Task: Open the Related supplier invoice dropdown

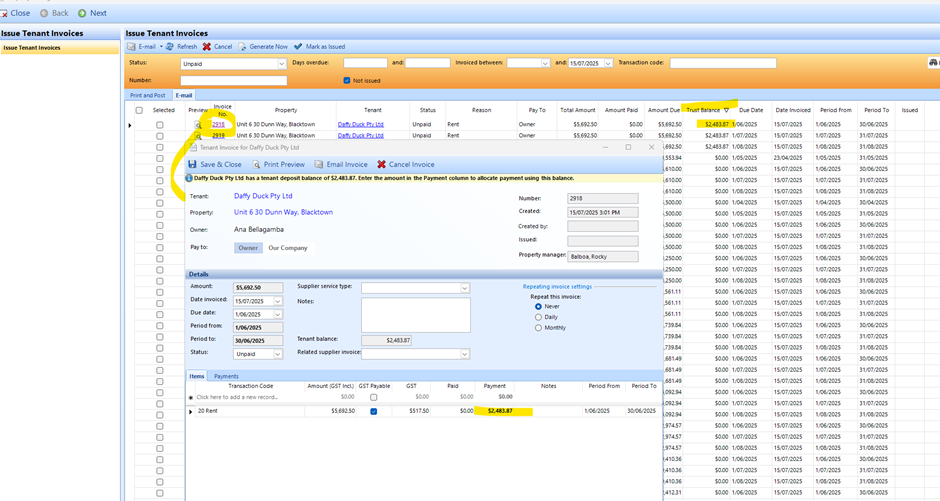Action: tap(465, 354)
